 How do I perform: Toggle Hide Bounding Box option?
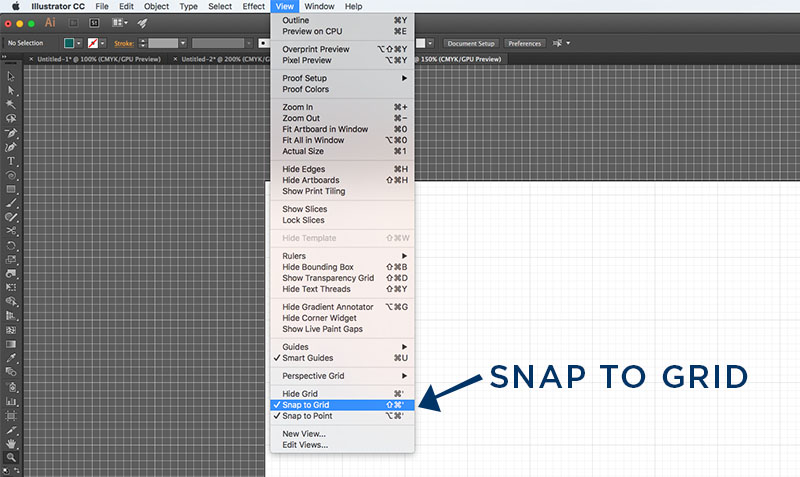click(x=342, y=267)
